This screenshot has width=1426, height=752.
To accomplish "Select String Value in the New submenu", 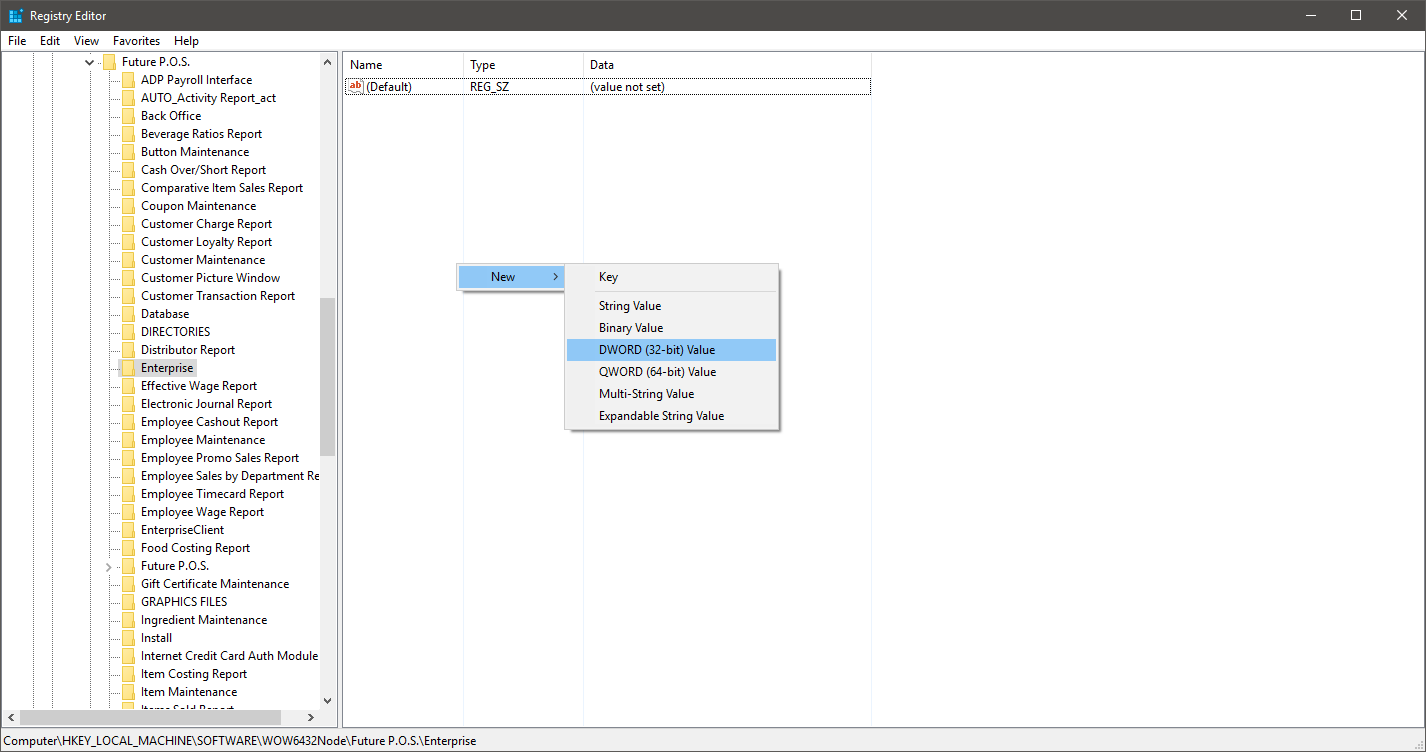I will (x=630, y=306).
